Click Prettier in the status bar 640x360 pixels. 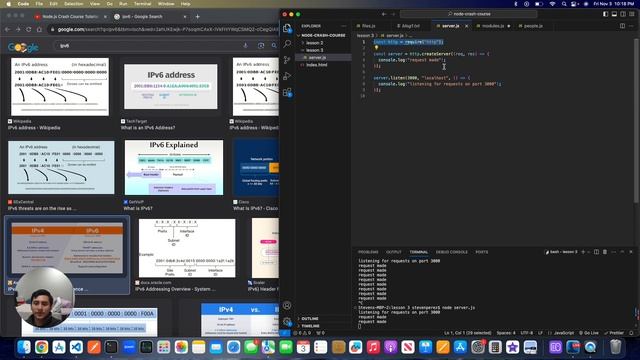614,333
